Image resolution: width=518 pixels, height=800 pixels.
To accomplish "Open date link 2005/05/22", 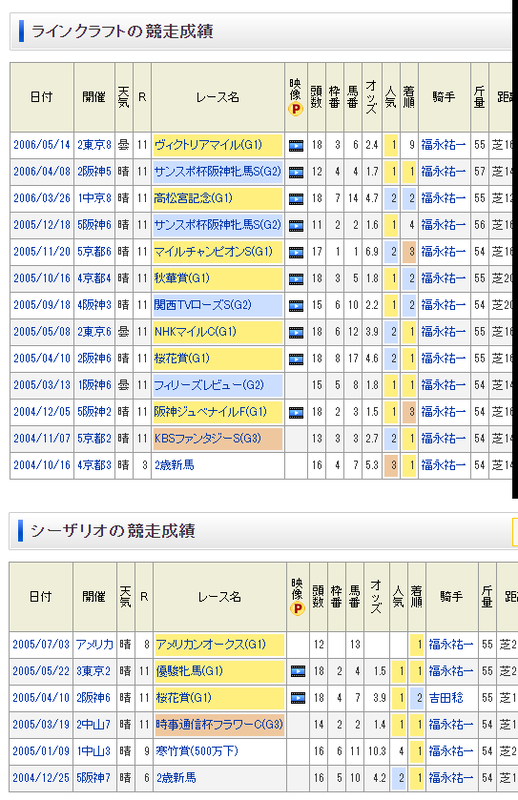I will (41, 671).
